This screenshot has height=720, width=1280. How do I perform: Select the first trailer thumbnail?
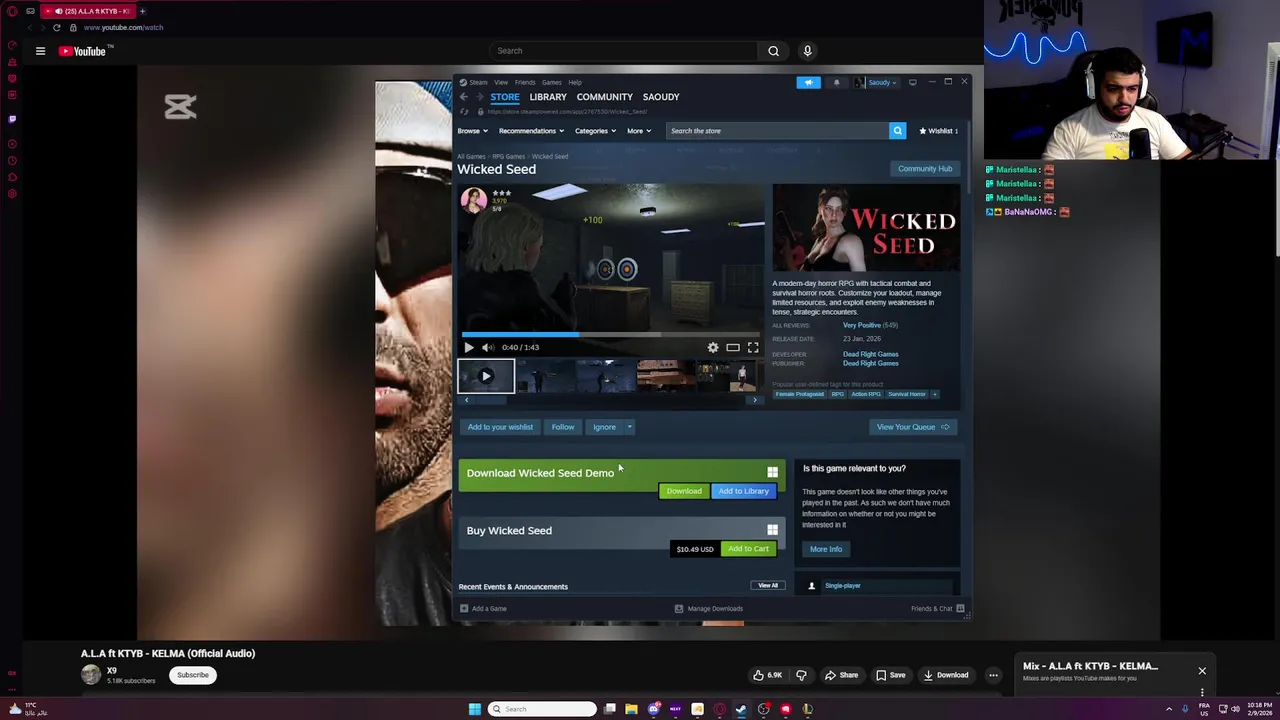[486, 376]
